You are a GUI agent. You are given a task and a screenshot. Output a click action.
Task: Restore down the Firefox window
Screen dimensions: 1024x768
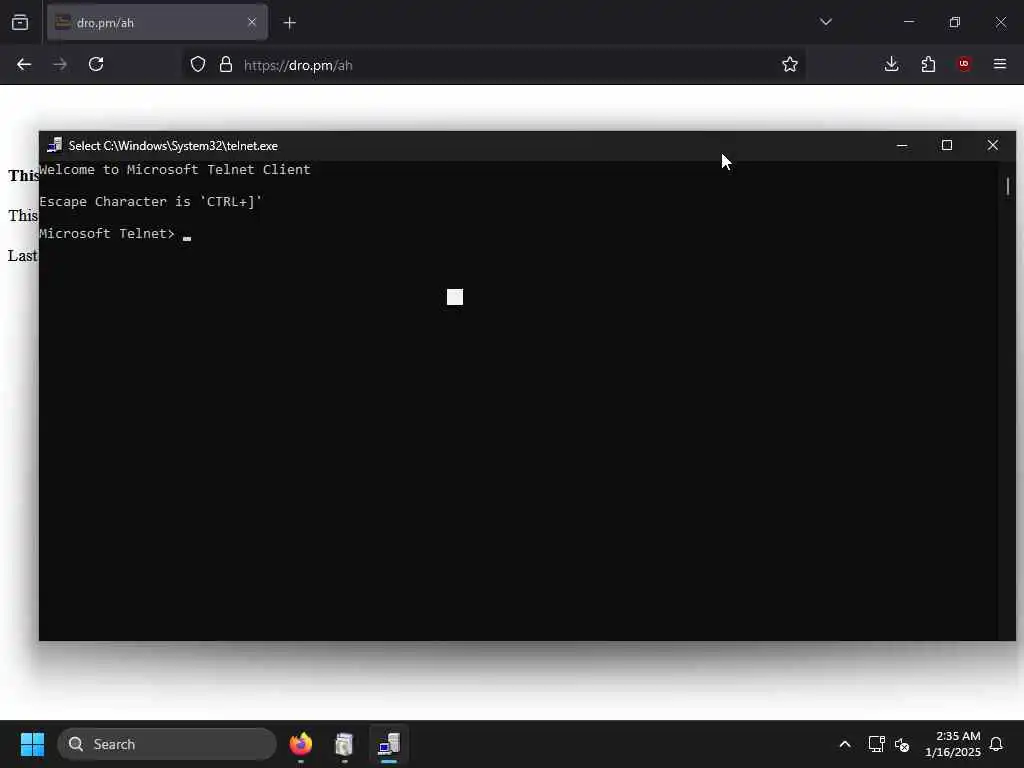(x=955, y=22)
